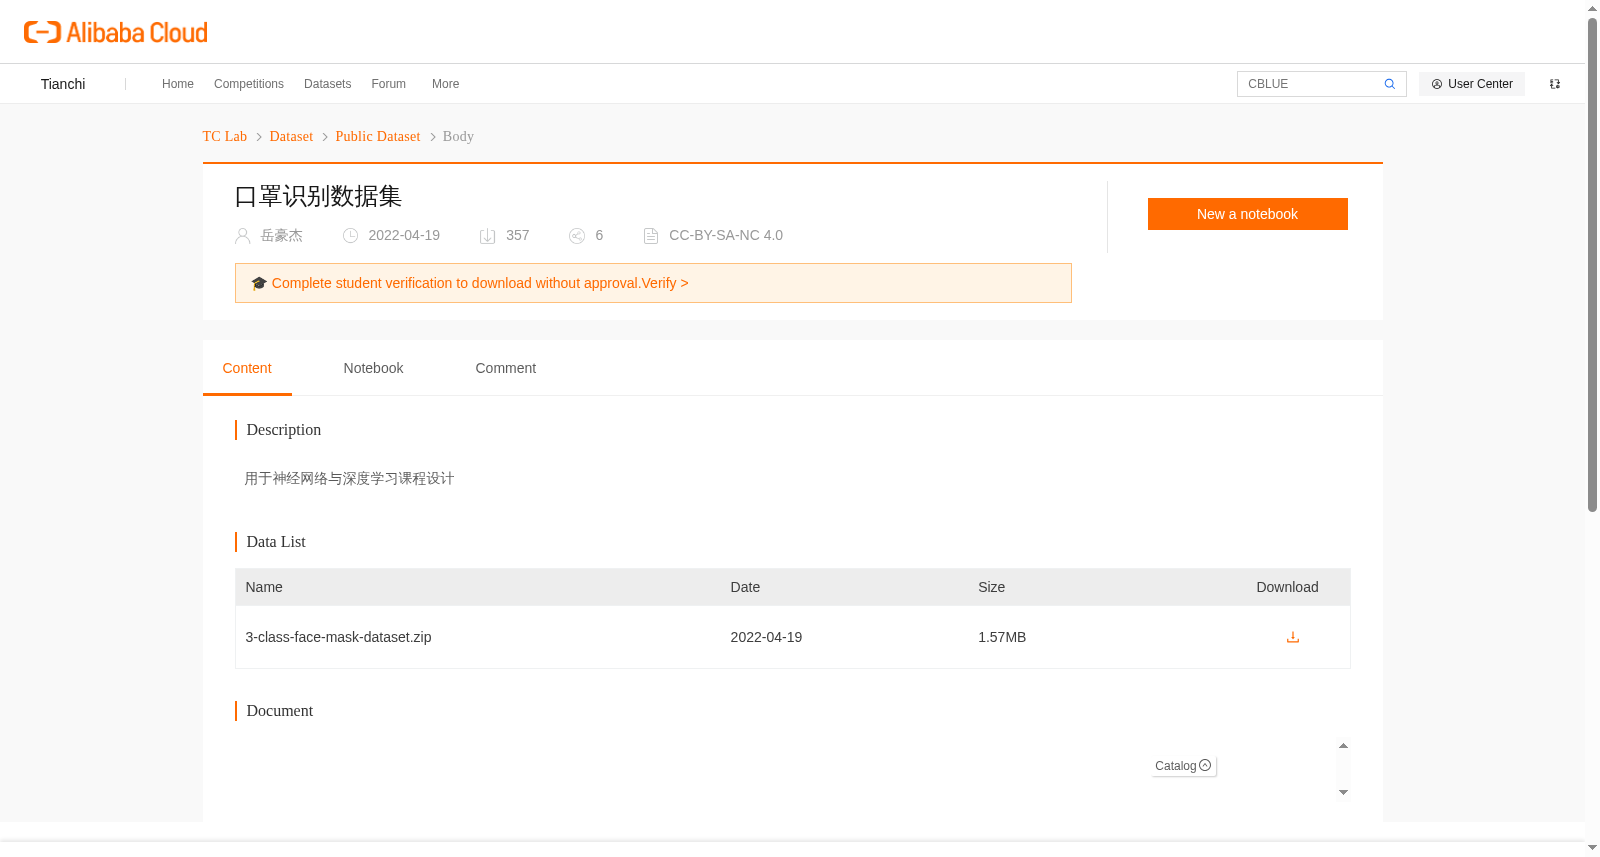Click the Alibaba Cloud logo
This screenshot has height=857, width=1600.
click(116, 32)
